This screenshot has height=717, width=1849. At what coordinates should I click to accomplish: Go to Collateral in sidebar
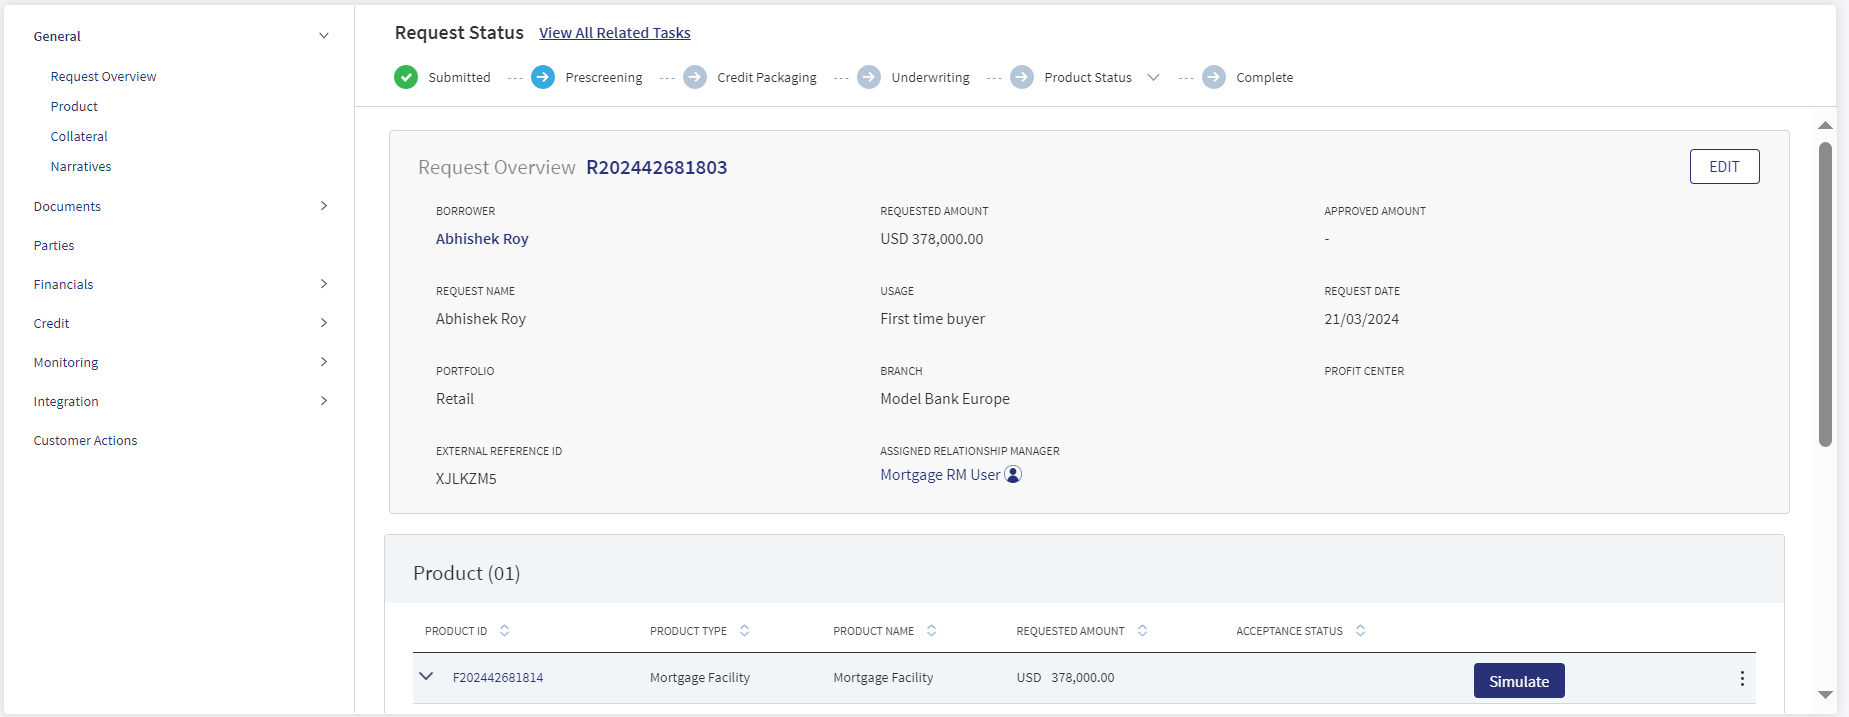(79, 136)
